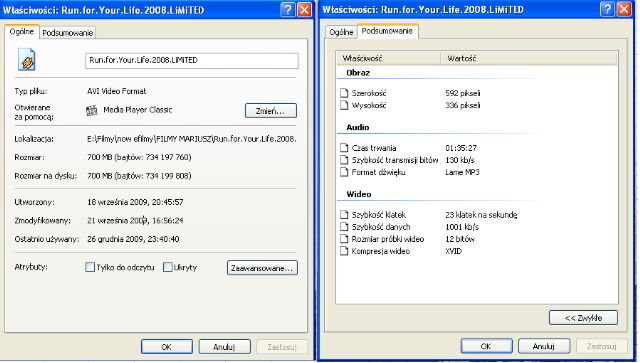Image resolution: width=640 pixels, height=363 pixels.
Task: Open Zaawansowane... attributes dialog
Action: tap(262, 268)
